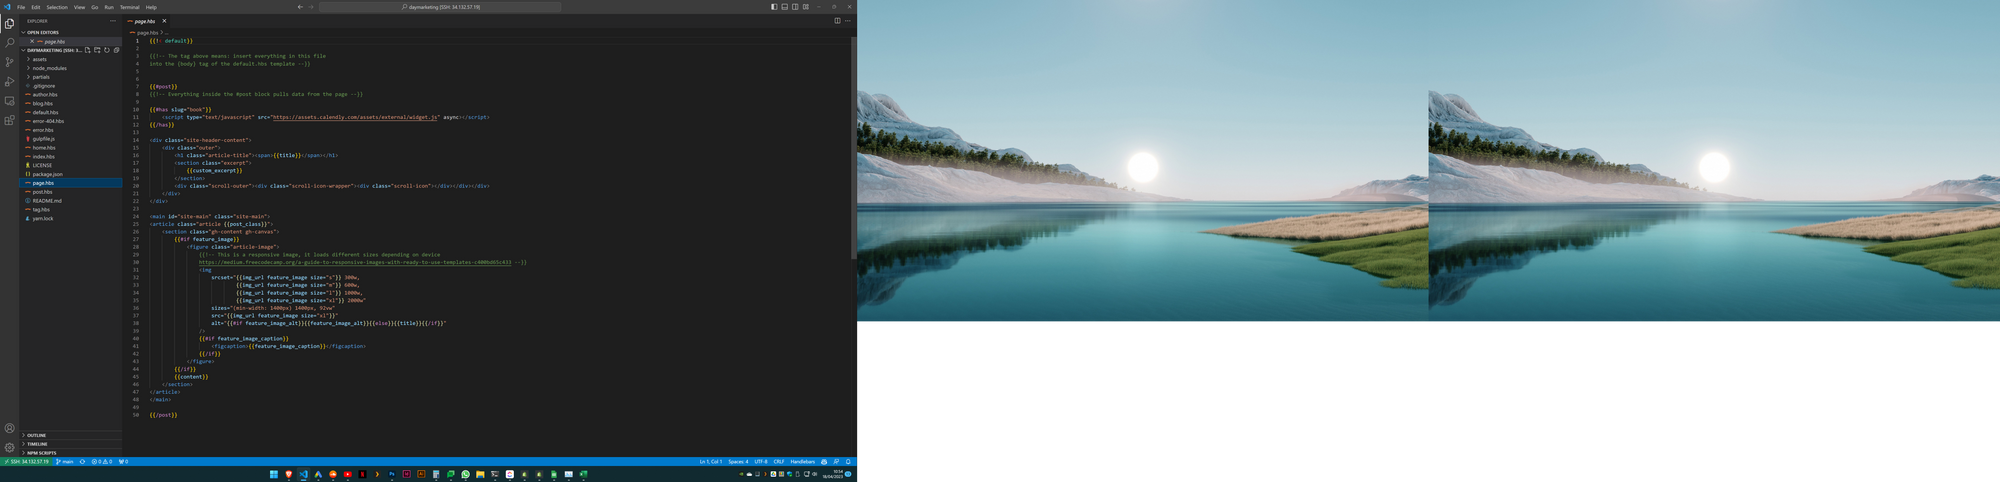
Task: Open the Source Control view
Action: (10, 62)
